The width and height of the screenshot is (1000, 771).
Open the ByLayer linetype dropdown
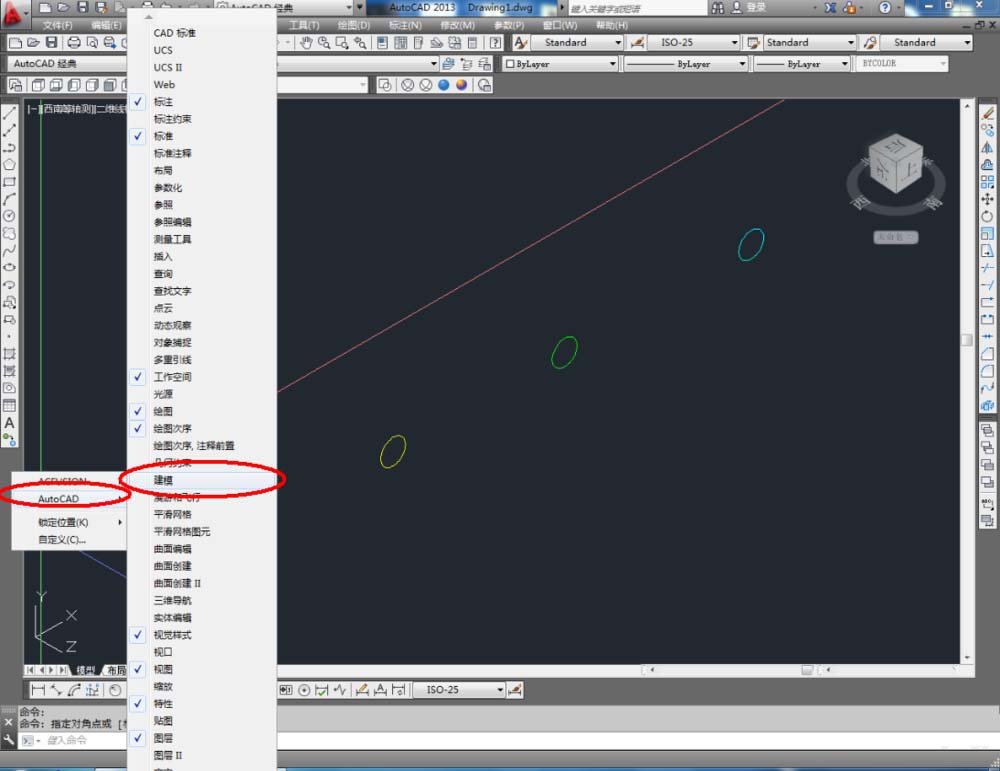(742, 64)
